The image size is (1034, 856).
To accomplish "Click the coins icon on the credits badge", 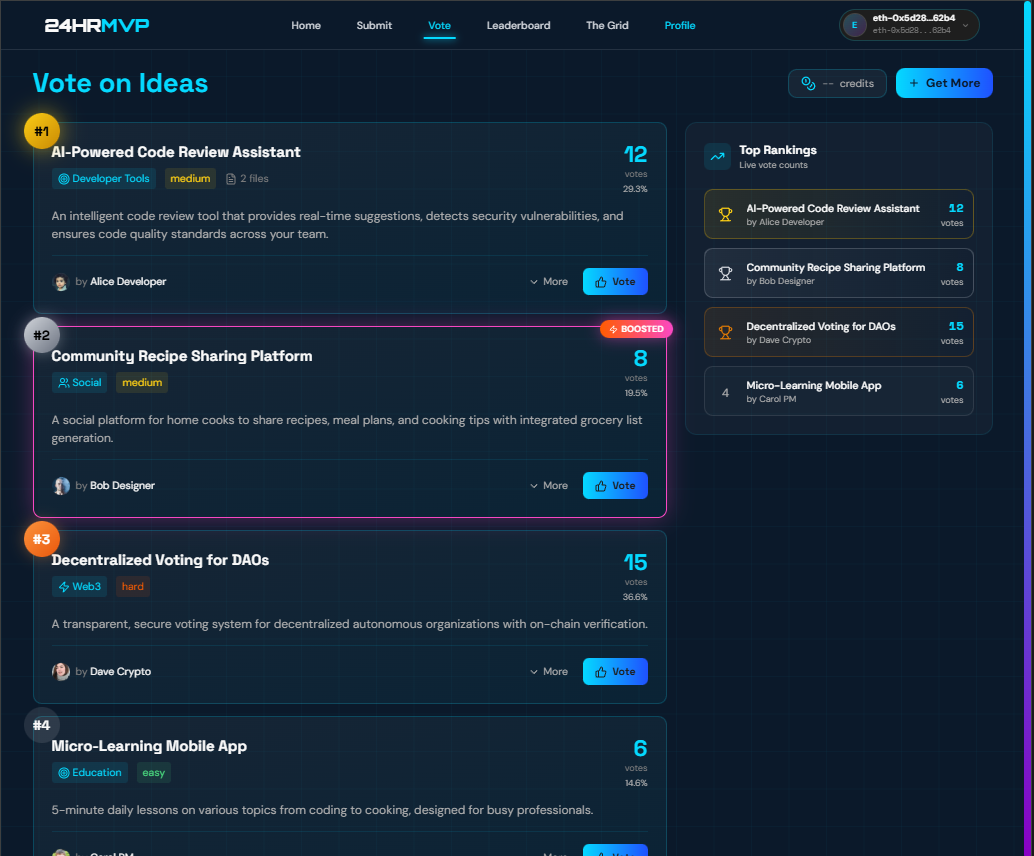I will coord(806,83).
